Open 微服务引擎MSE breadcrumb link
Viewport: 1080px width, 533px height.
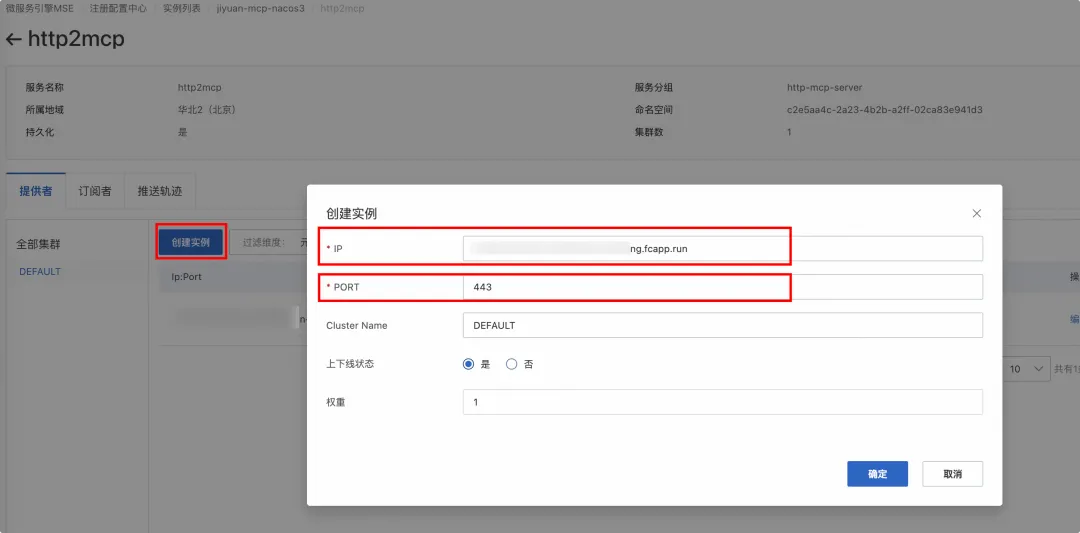click(39, 9)
